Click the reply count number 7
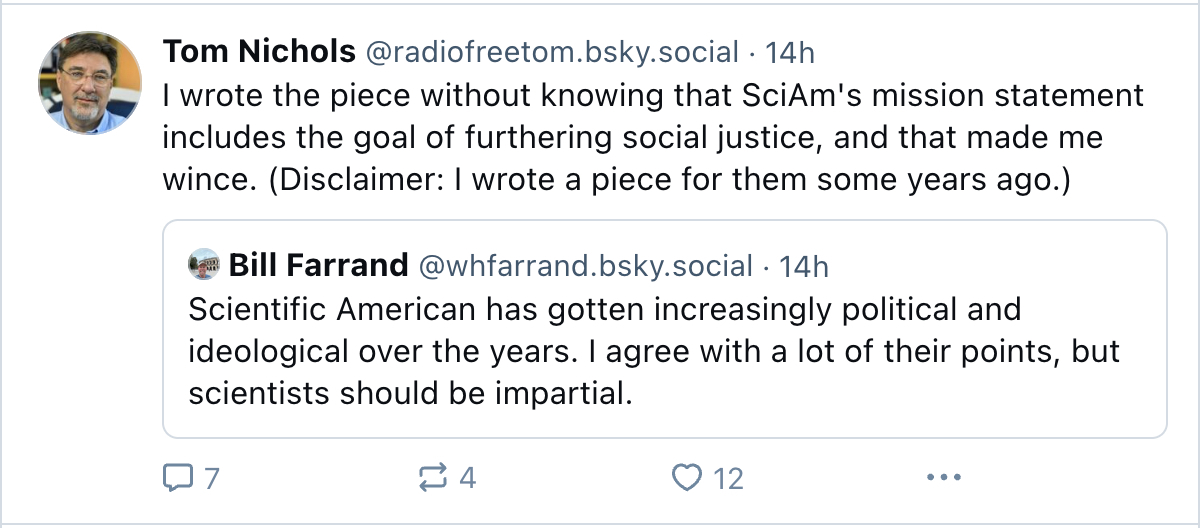 click(x=210, y=479)
